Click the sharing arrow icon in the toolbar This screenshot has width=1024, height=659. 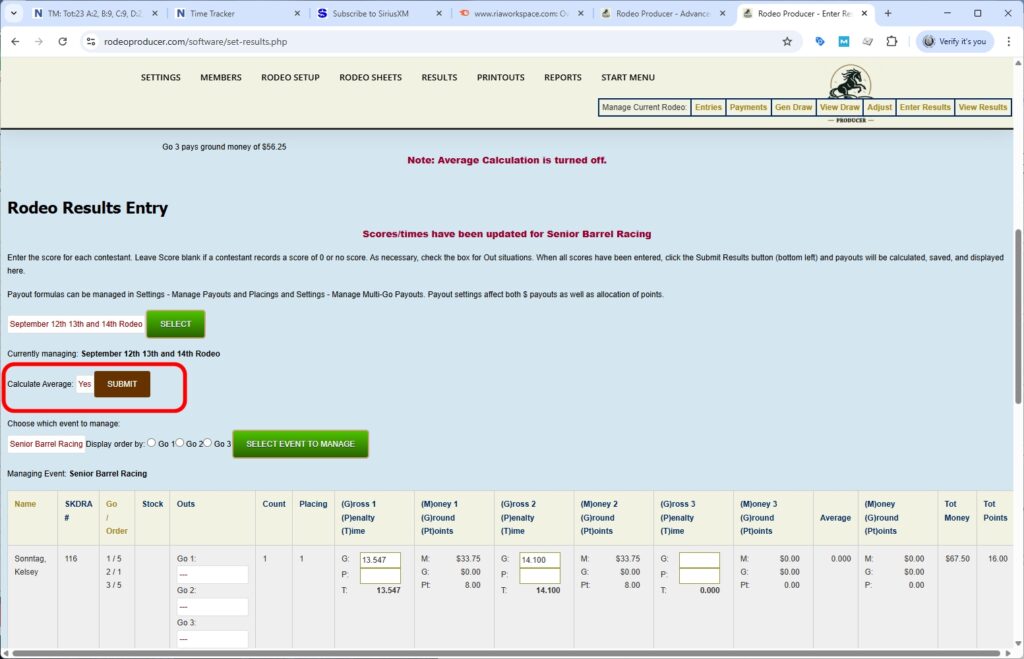[868, 43]
